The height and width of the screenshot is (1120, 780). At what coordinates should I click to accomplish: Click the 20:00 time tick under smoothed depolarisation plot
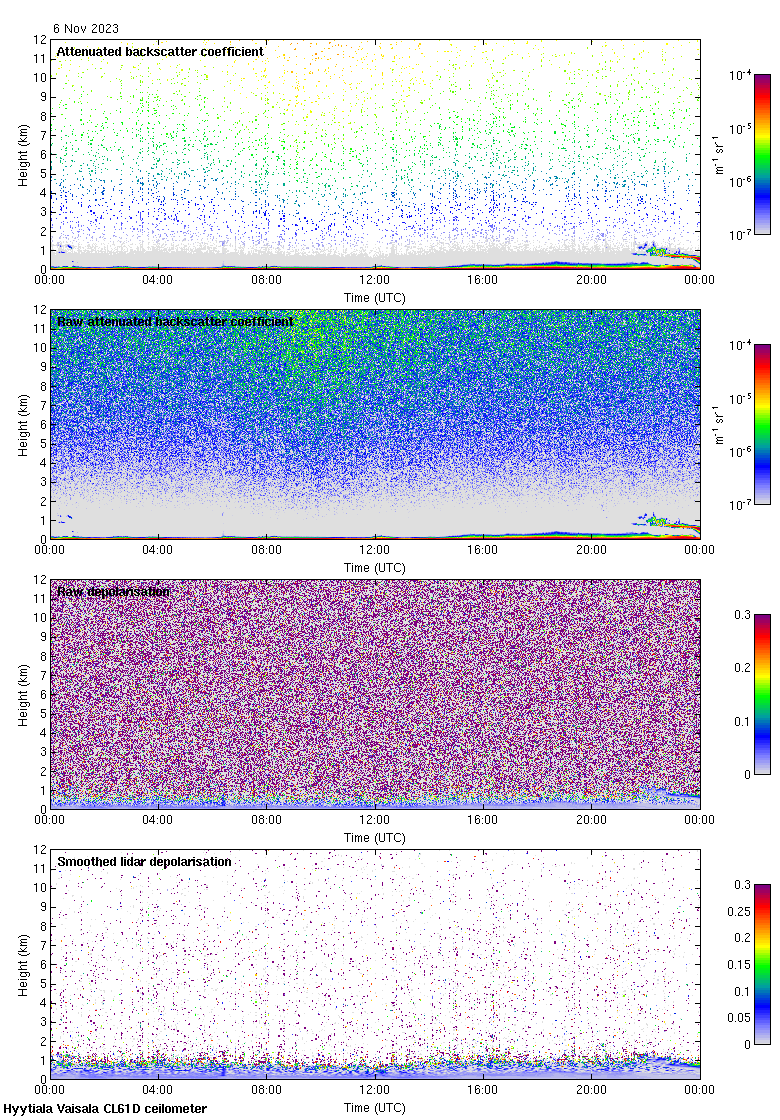(x=591, y=1090)
